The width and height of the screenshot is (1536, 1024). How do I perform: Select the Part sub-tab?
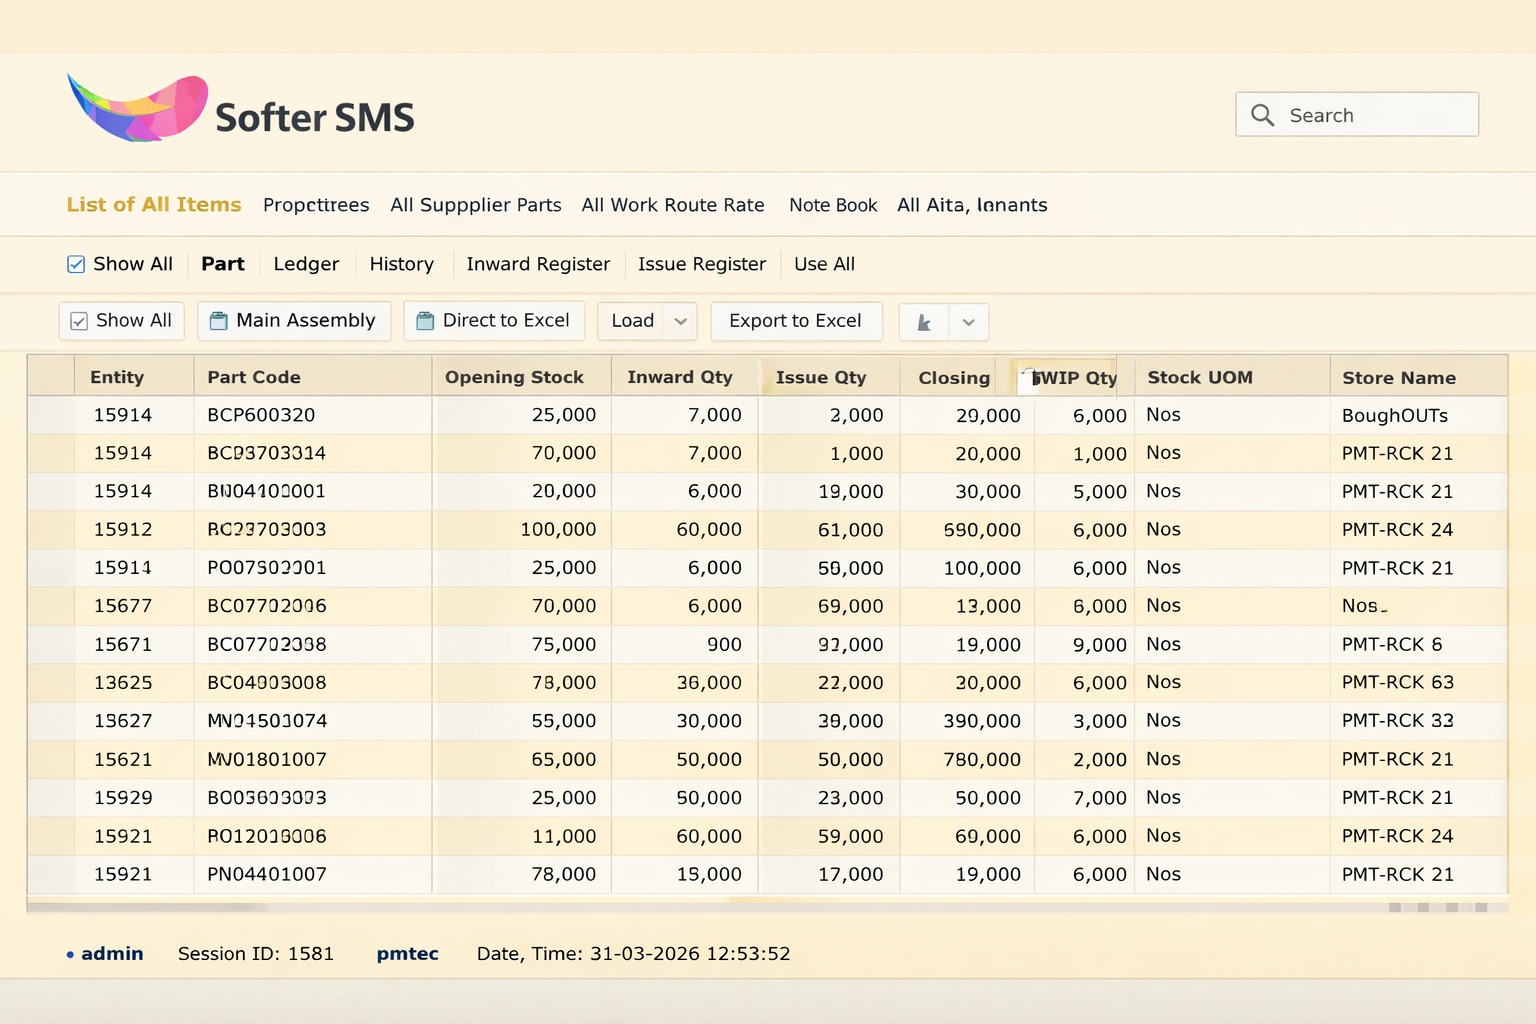(223, 264)
